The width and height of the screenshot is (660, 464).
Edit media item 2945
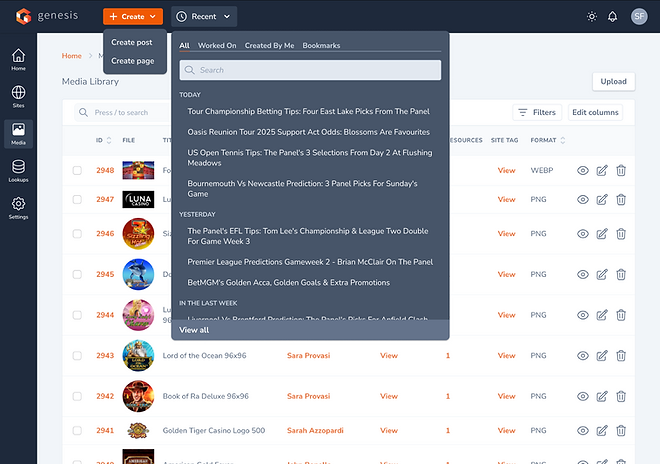coord(602,275)
